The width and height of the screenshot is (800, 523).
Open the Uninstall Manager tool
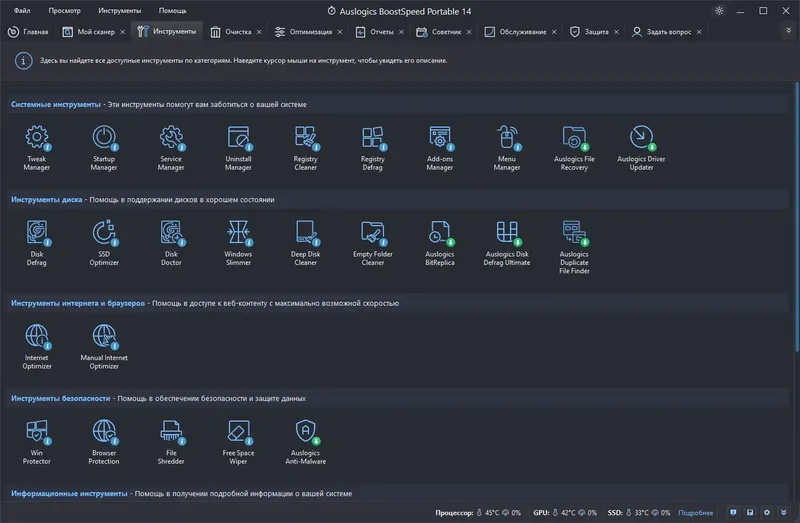(x=238, y=147)
